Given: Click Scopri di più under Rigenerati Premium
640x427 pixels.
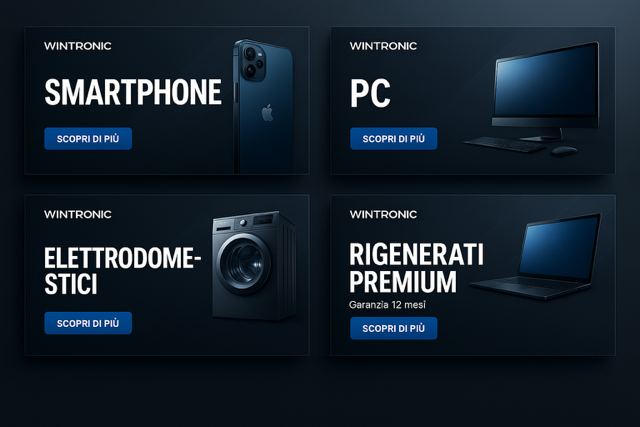Looking at the screenshot, I should 393,328.
